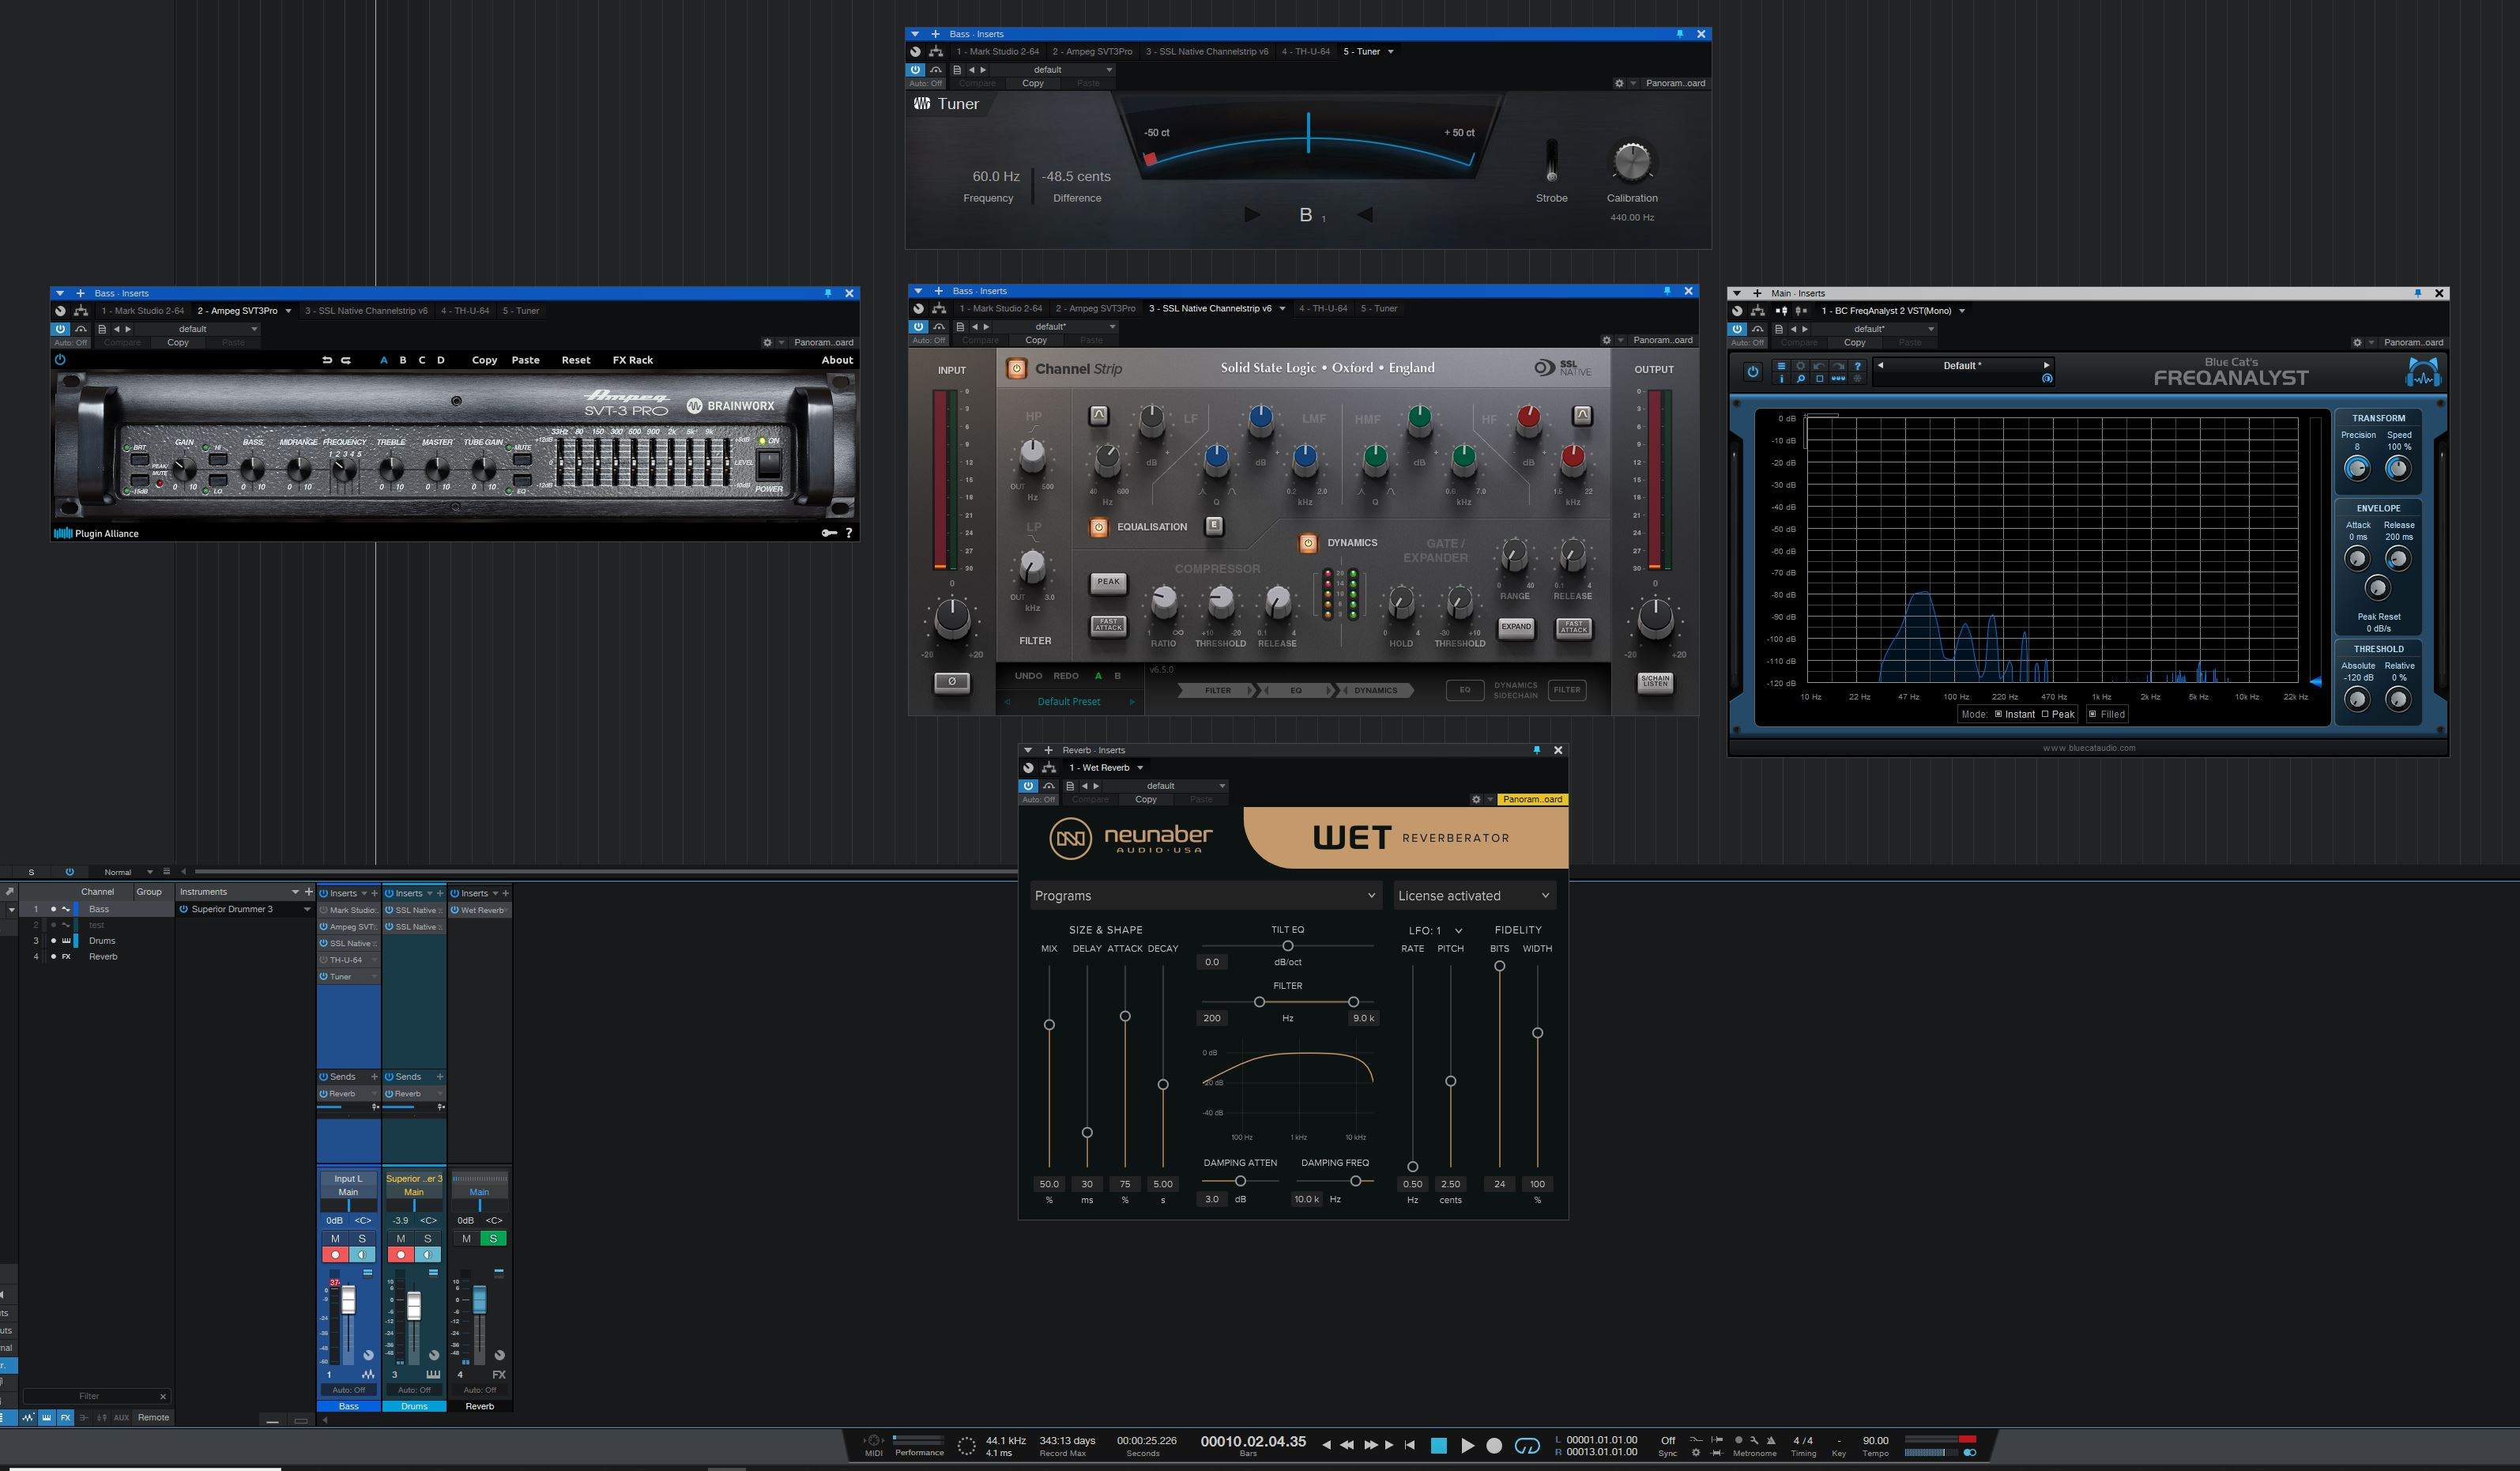Select the Ampeg SVT3Pro tab in SSL window

1095,308
